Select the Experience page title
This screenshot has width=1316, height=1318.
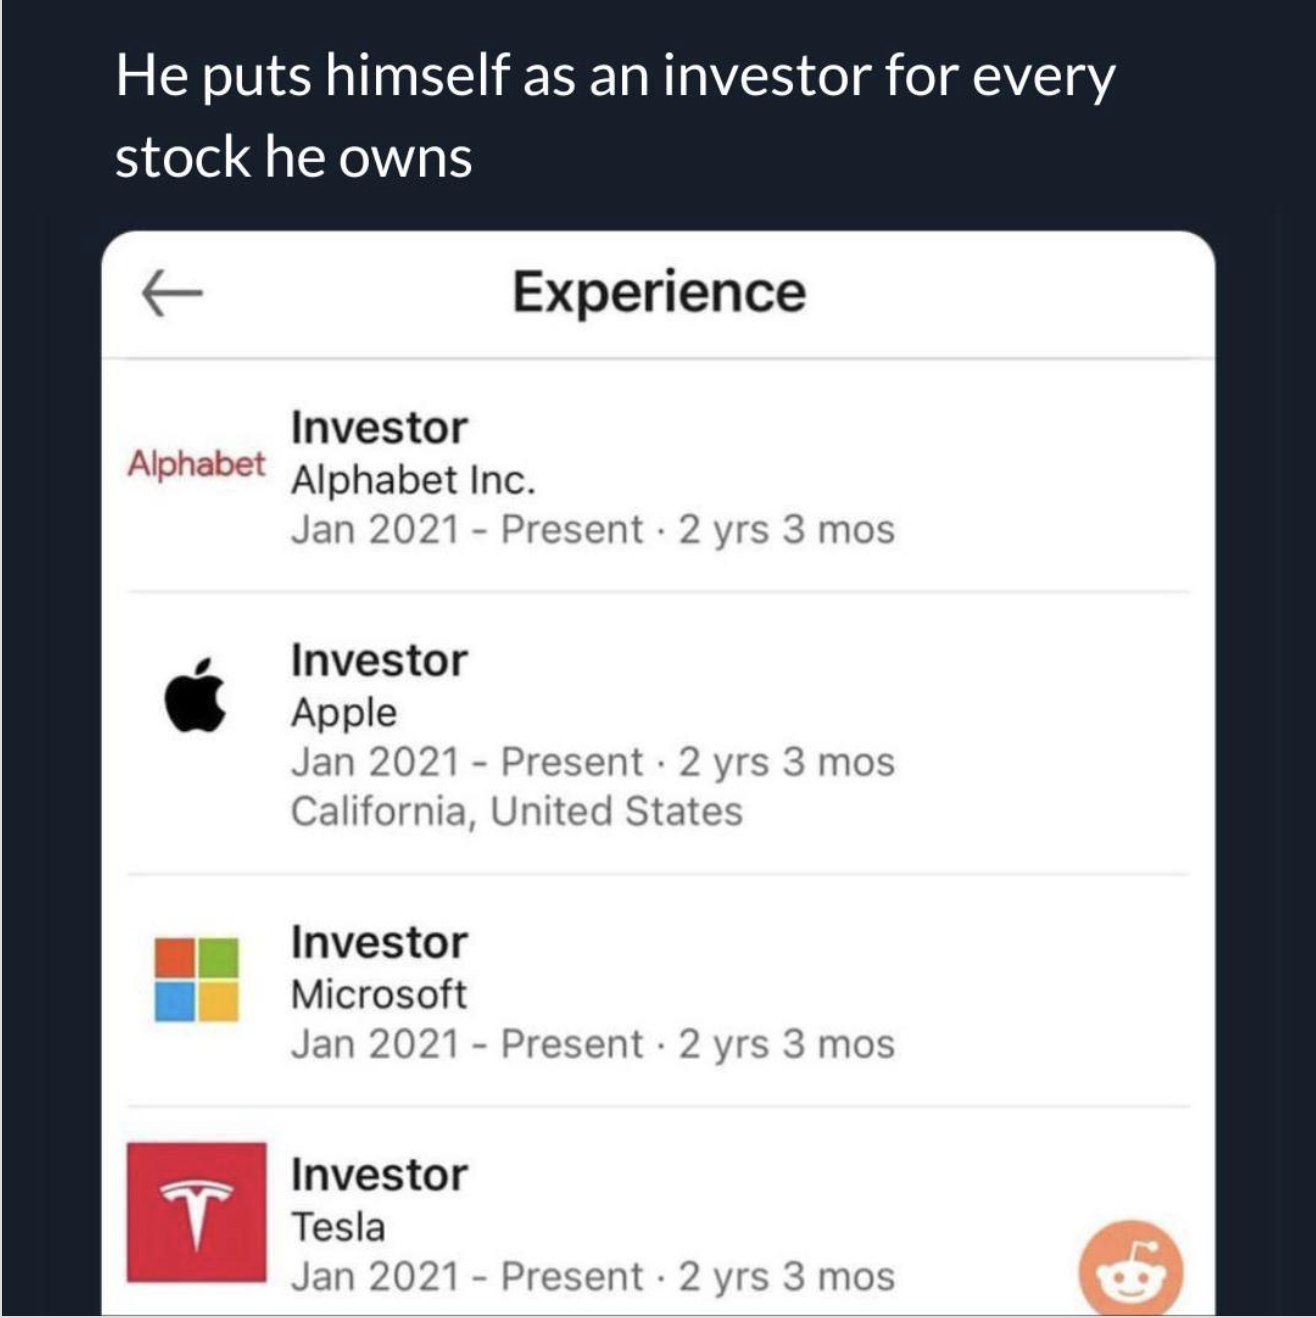click(x=658, y=292)
